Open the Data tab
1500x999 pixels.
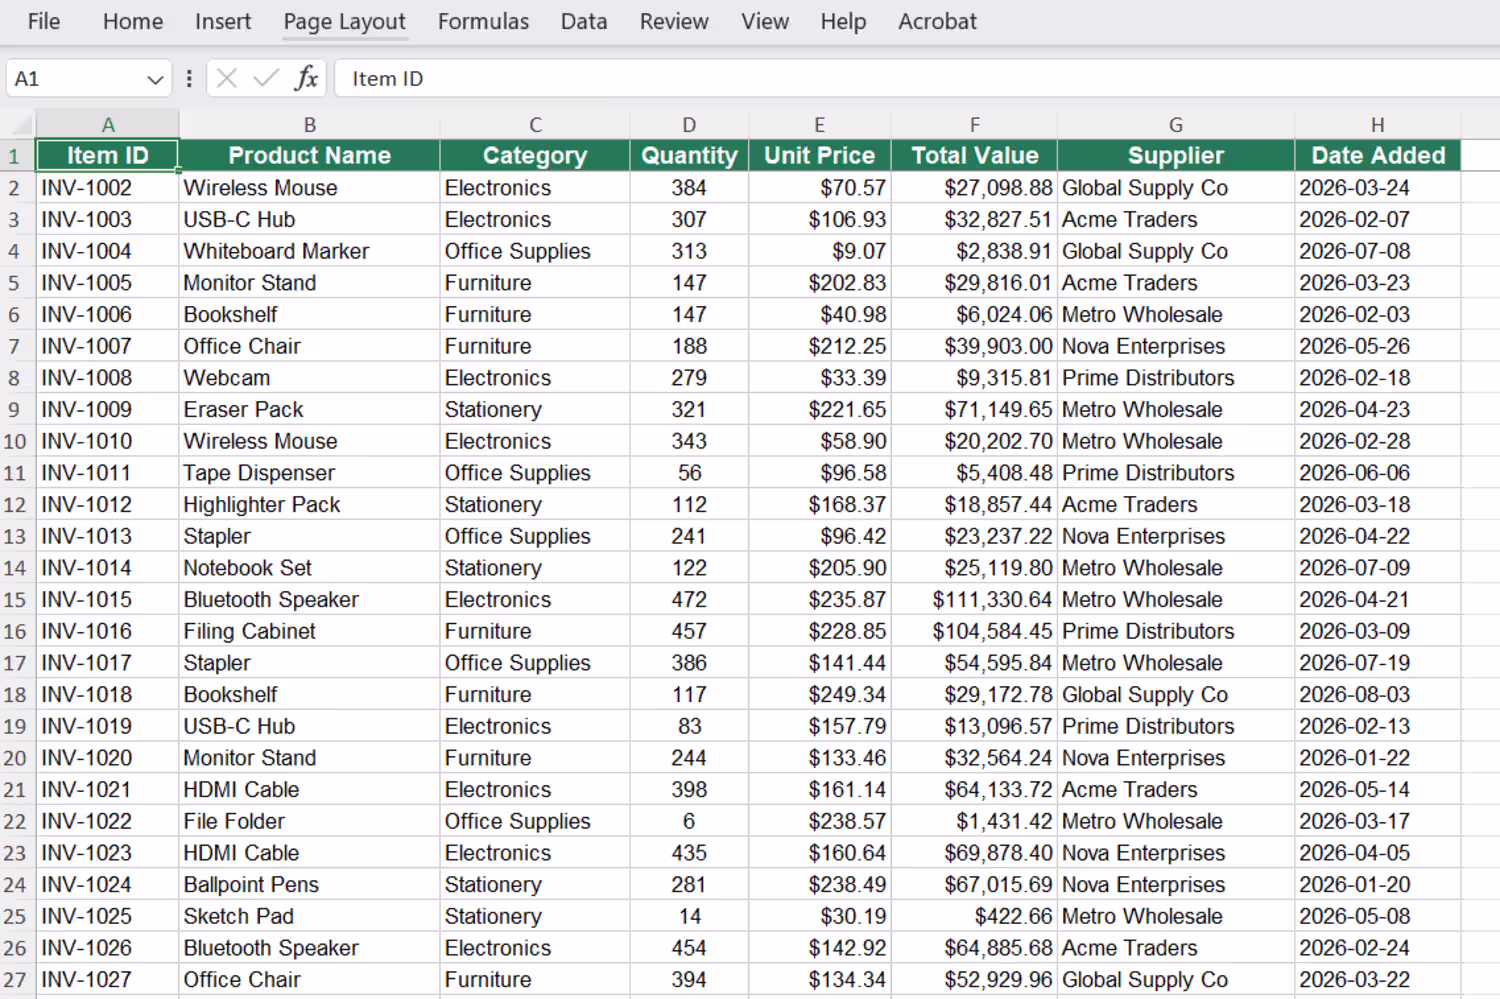point(584,21)
